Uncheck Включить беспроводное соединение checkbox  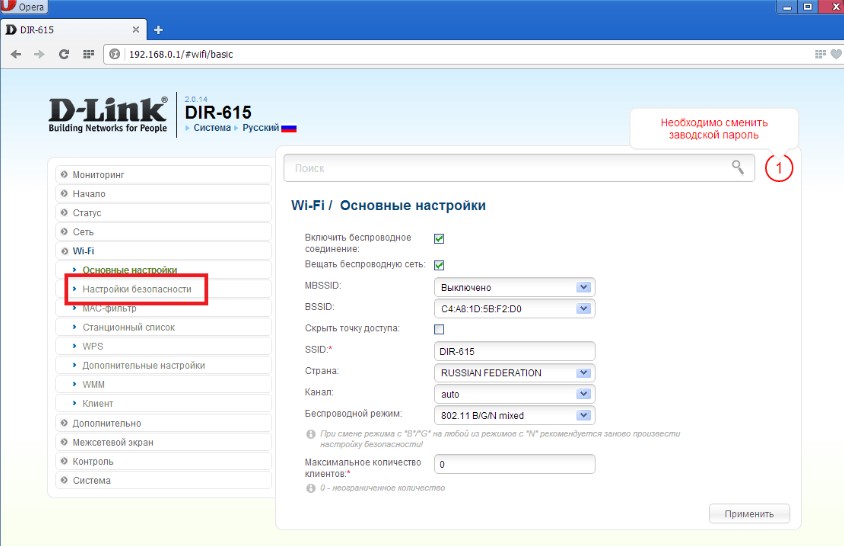[439, 238]
